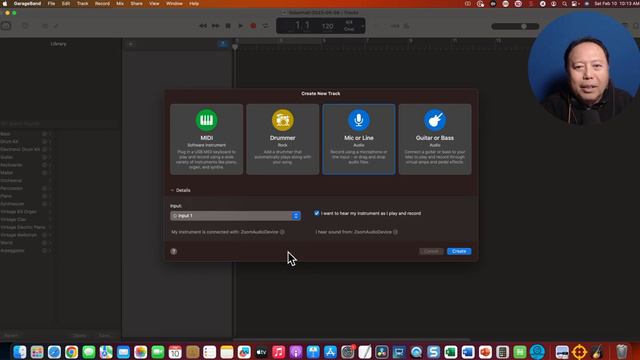Toggle the input channel format button
The width and height of the screenshot is (640, 360).
click(175, 216)
